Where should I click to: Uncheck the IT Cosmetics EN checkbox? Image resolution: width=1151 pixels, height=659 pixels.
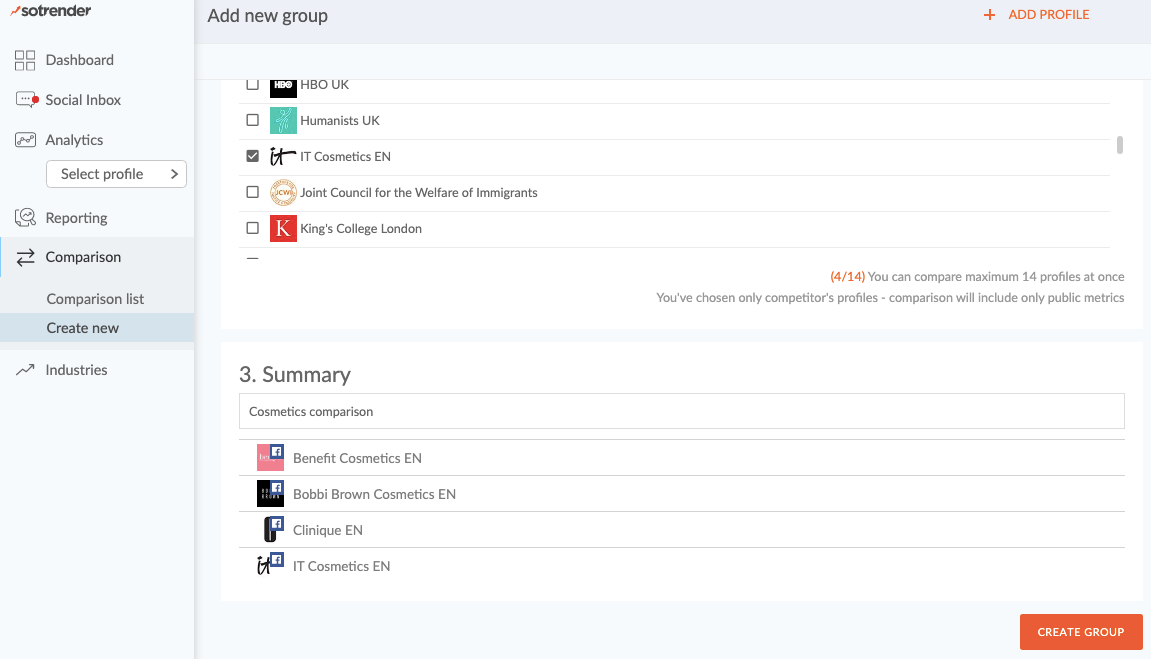coord(252,157)
